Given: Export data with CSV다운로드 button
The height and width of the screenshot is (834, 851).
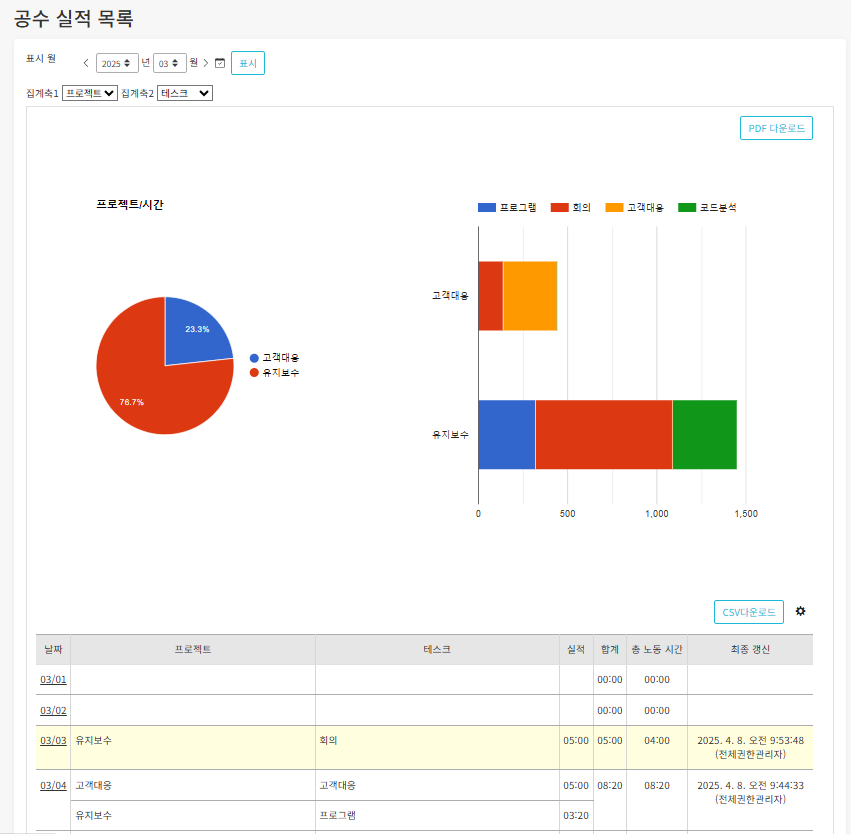Looking at the screenshot, I should (748, 612).
